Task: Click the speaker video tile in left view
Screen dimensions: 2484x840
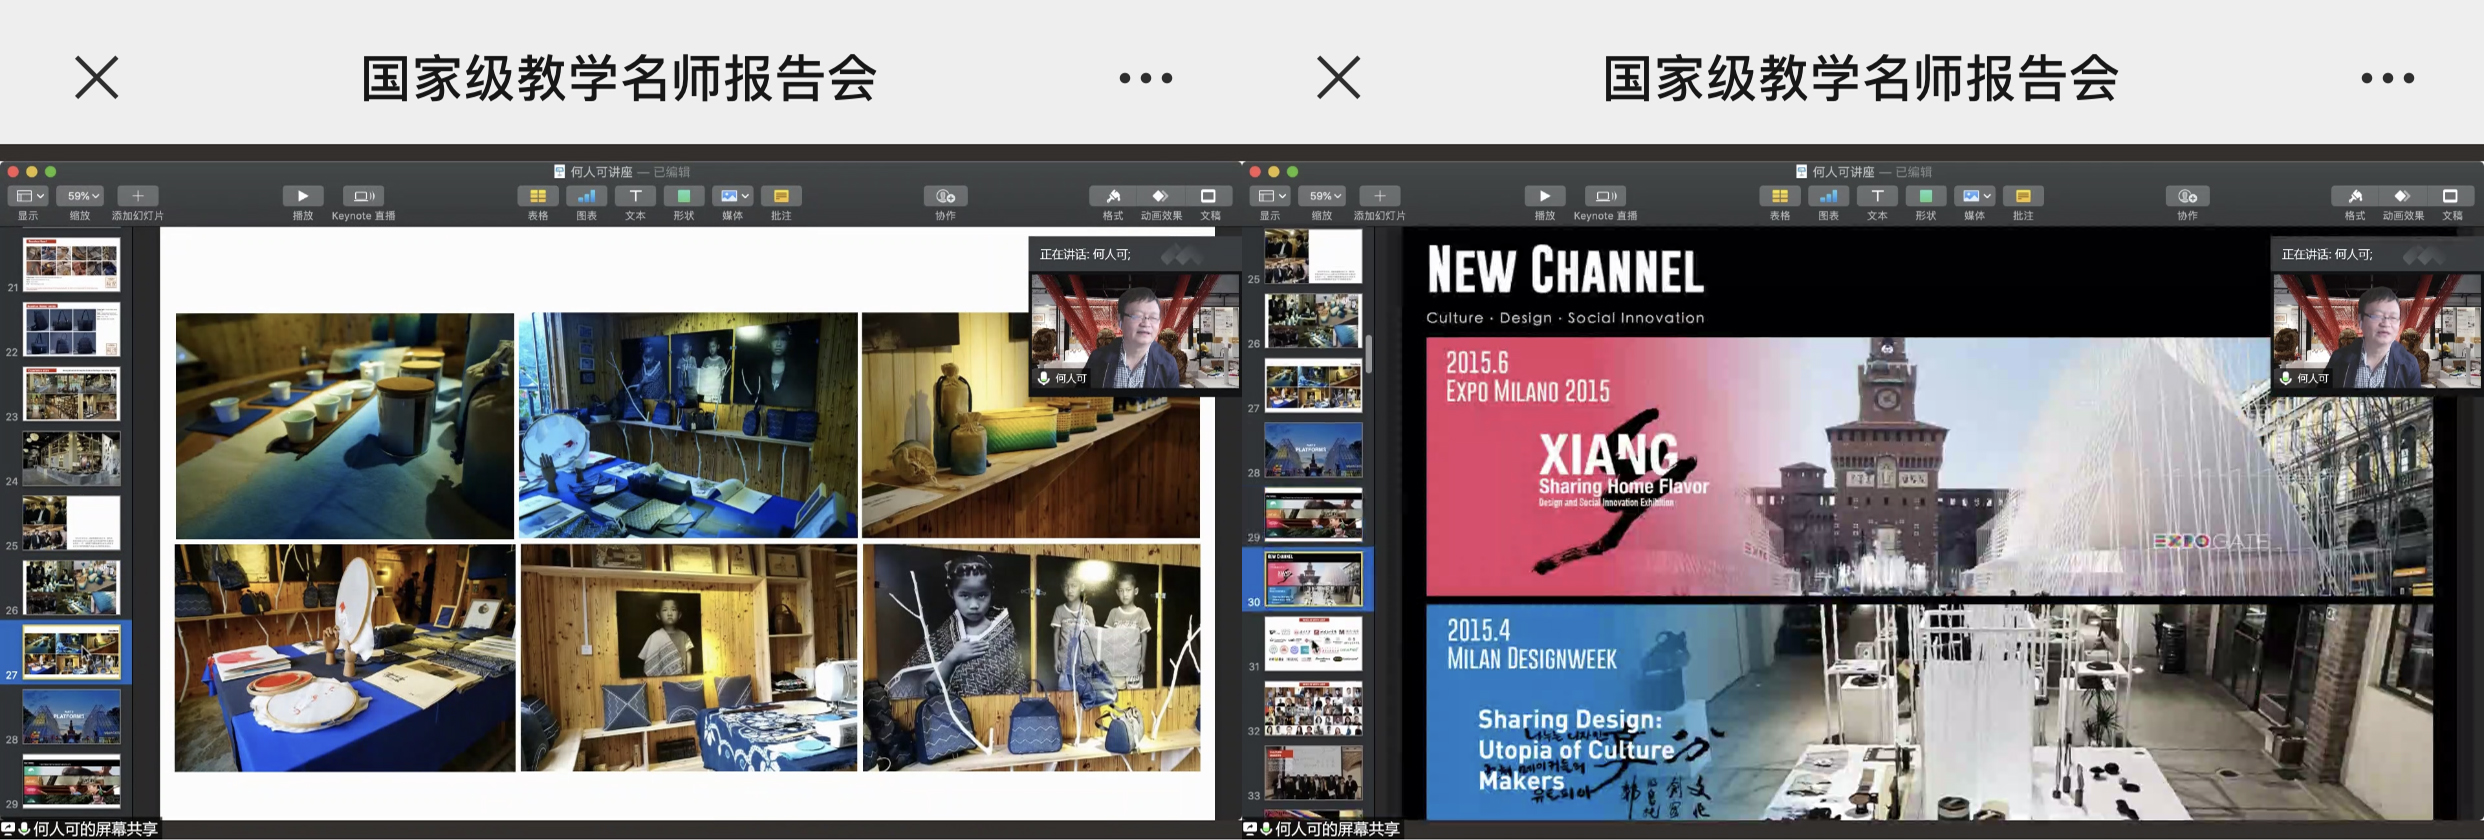Action: coord(1135,331)
